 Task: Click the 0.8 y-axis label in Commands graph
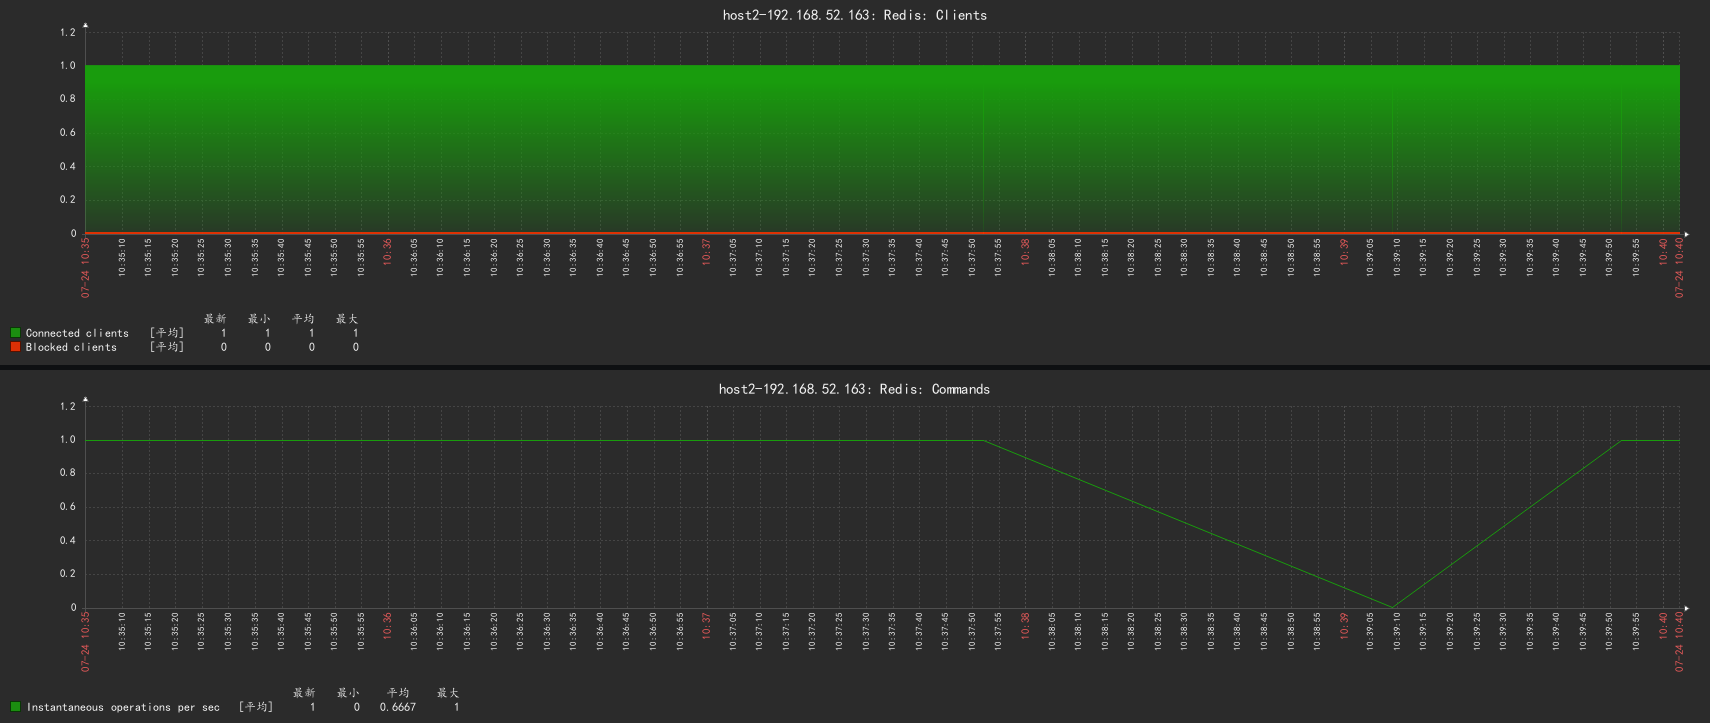[67, 473]
